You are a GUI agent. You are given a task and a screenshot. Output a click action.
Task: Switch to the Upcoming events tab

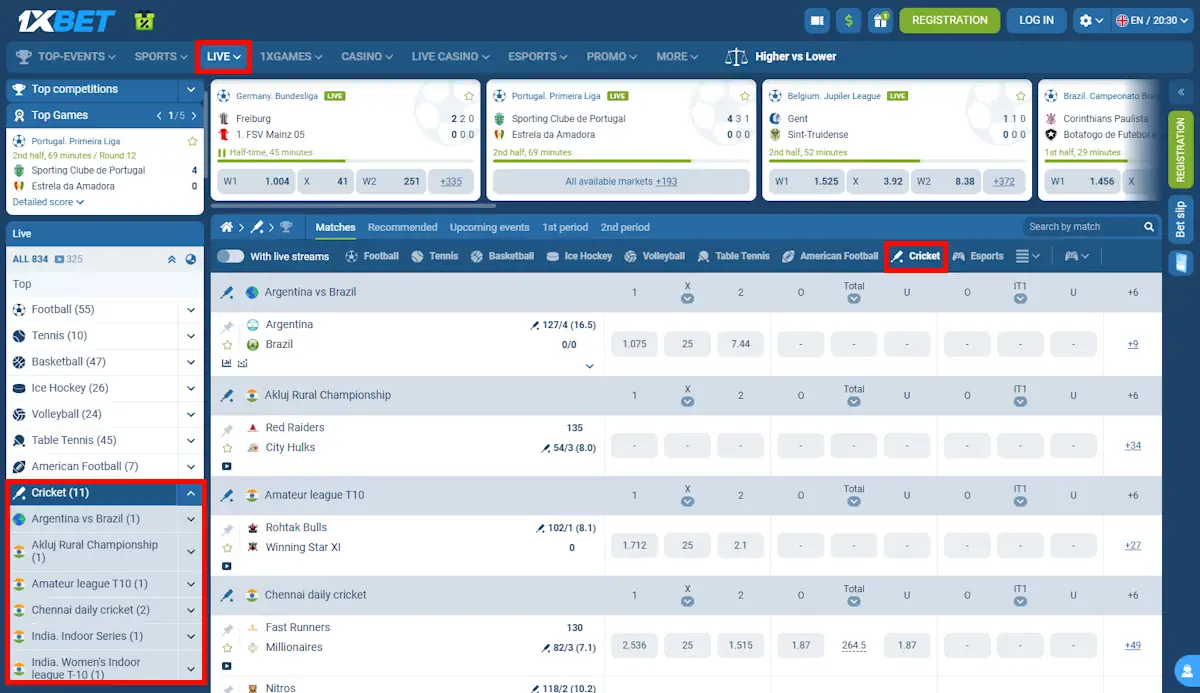click(x=489, y=227)
